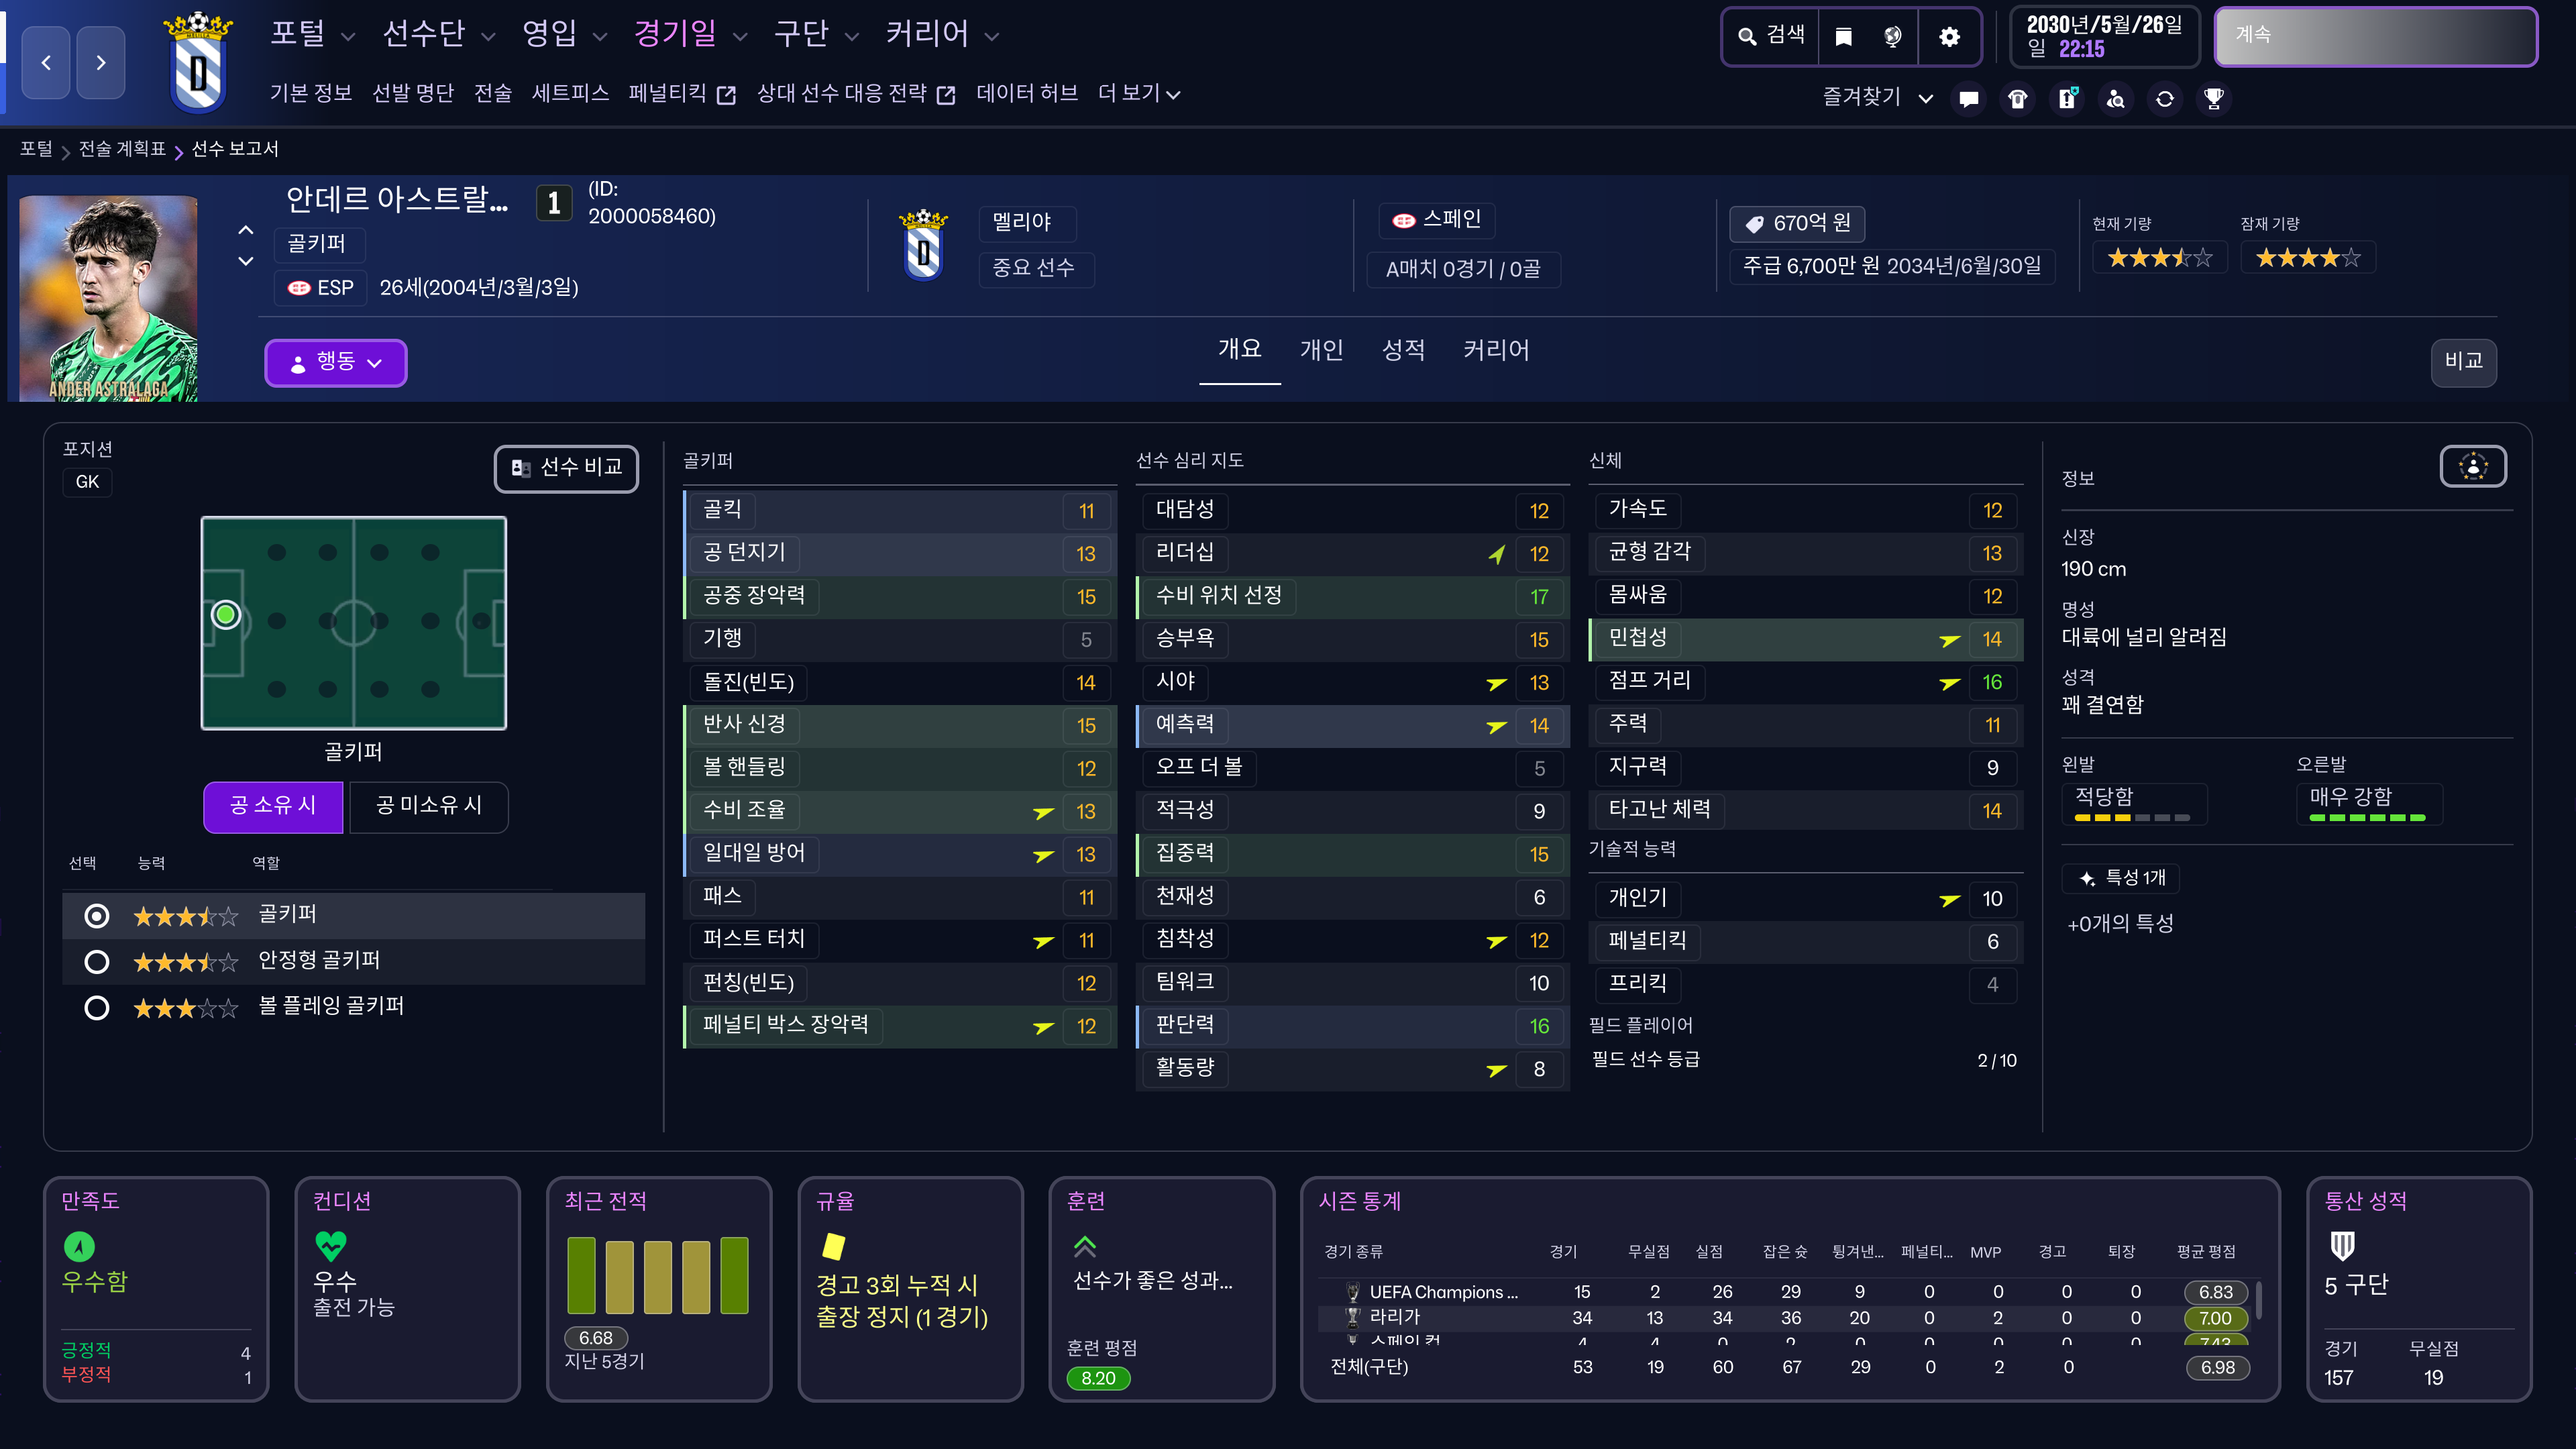2576x1449 pixels.
Task: Click the circular arrows transfer icon
Action: [x=2165, y=99]
